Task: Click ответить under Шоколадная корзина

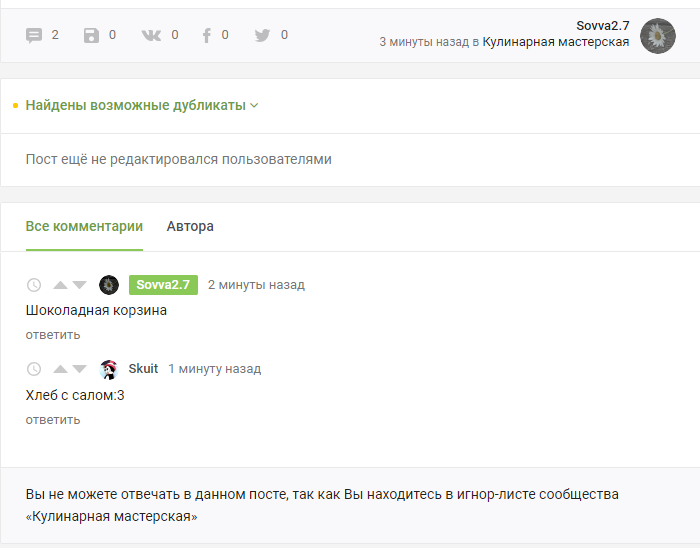Action: point(53,335)
